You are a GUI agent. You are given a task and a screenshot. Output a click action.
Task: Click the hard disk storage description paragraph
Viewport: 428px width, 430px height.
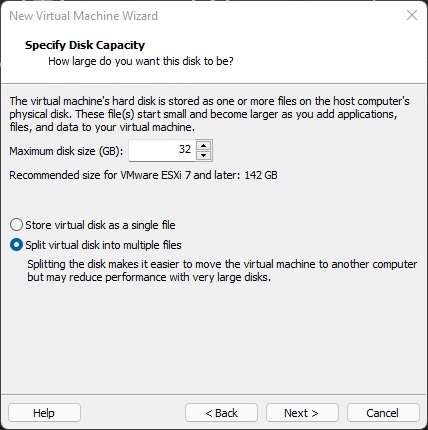(209, 114)
